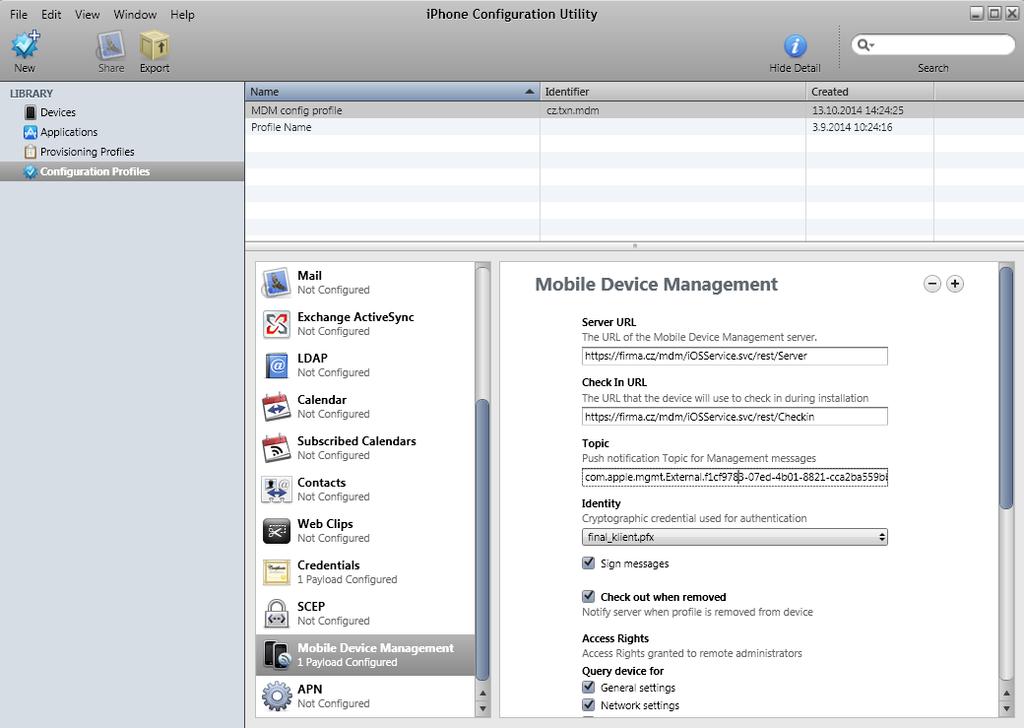Open the Mobile Device Management payload icon
The height and width of the screenshot is (728, 1024).
click(x=276, y=655)
